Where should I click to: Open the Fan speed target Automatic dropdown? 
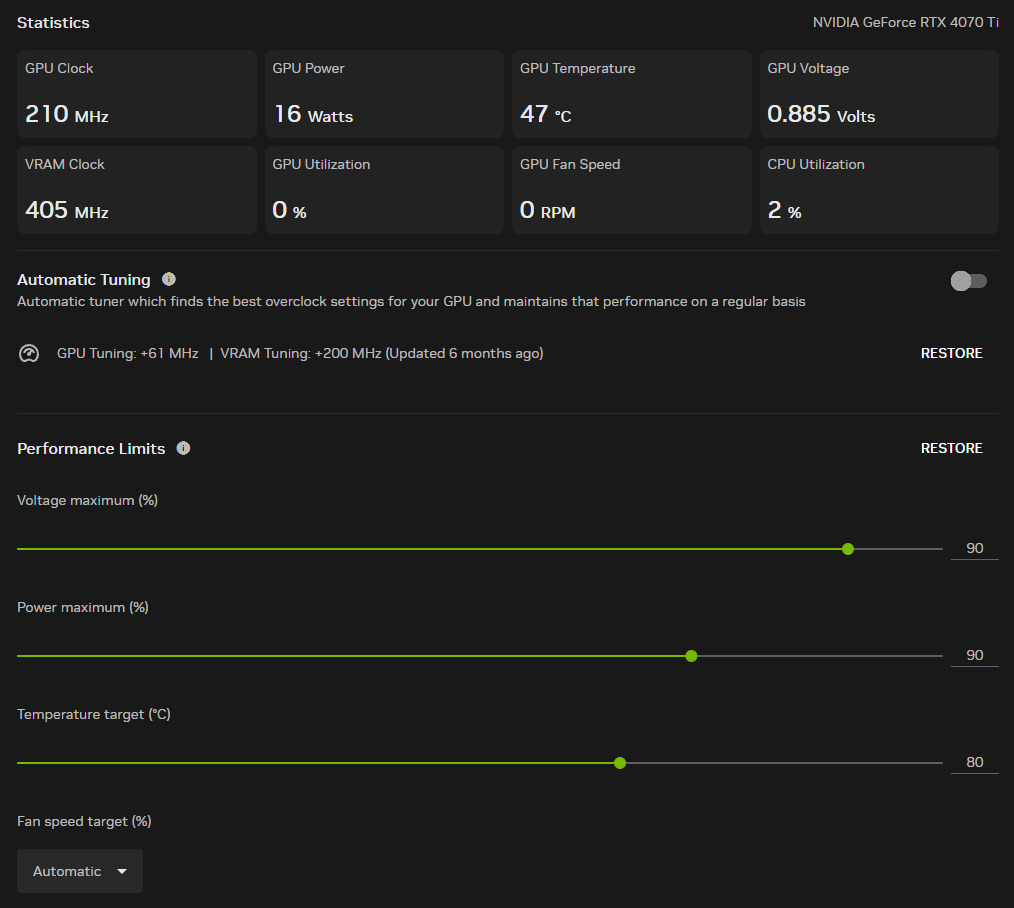(80, 871)
